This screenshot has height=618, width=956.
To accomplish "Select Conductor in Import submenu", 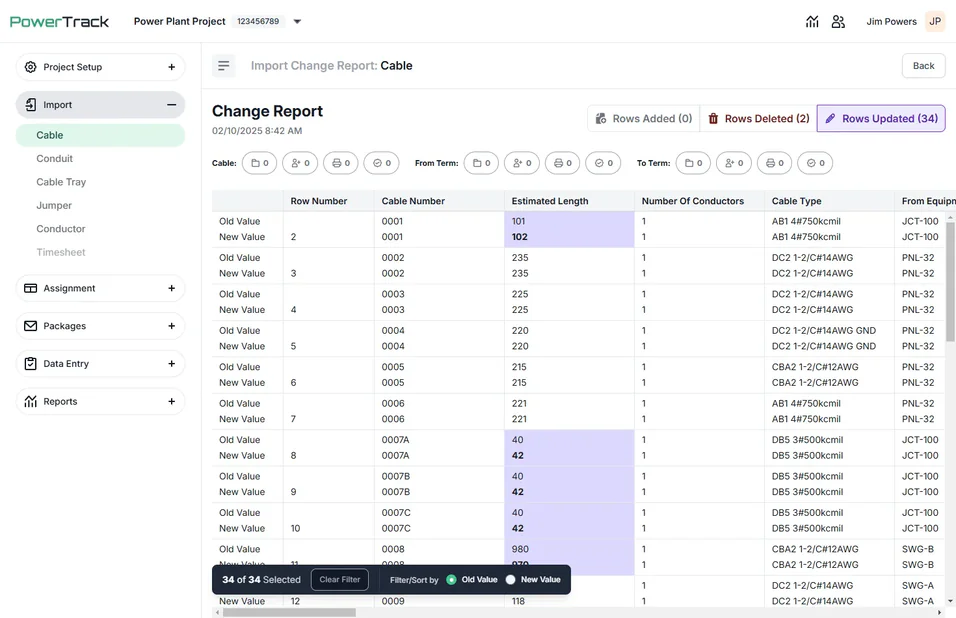I will pos(60,229).
